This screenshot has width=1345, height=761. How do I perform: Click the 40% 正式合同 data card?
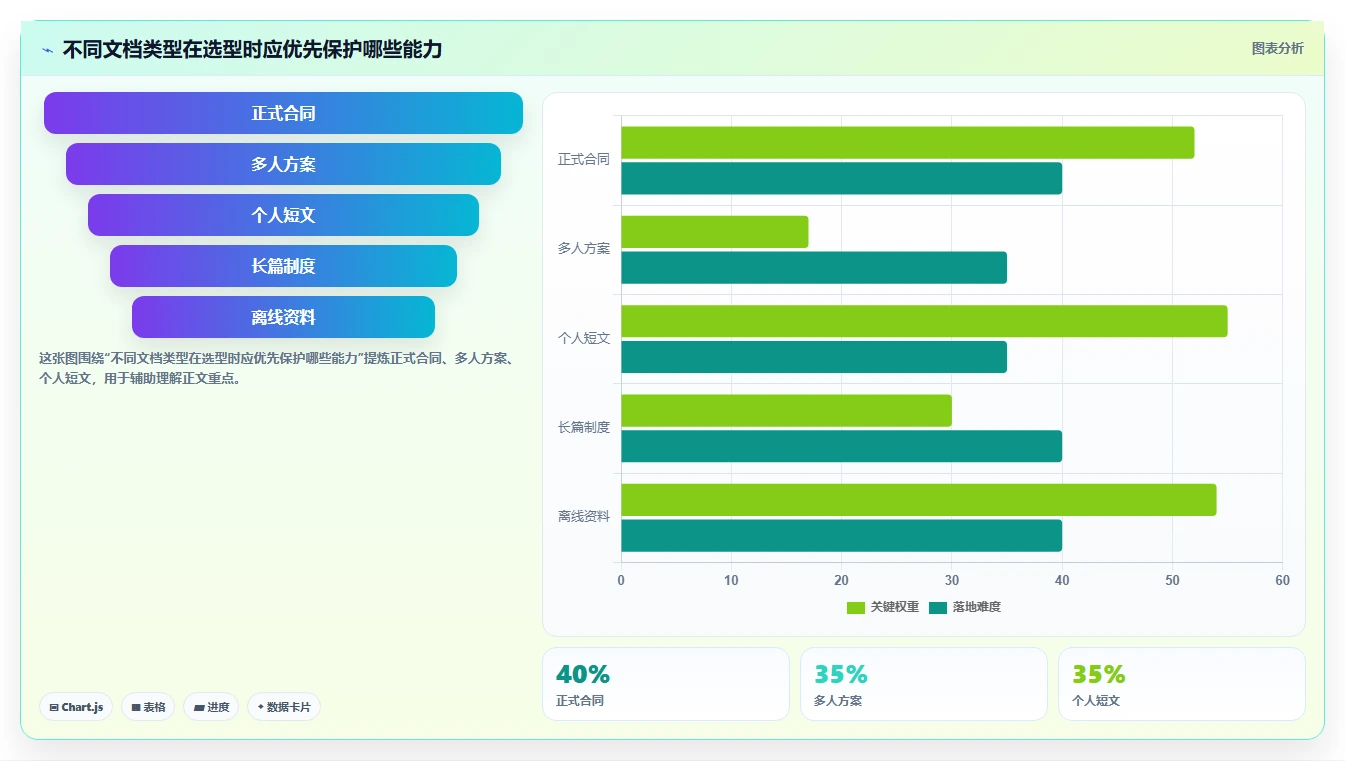click(x=666, y=684)
